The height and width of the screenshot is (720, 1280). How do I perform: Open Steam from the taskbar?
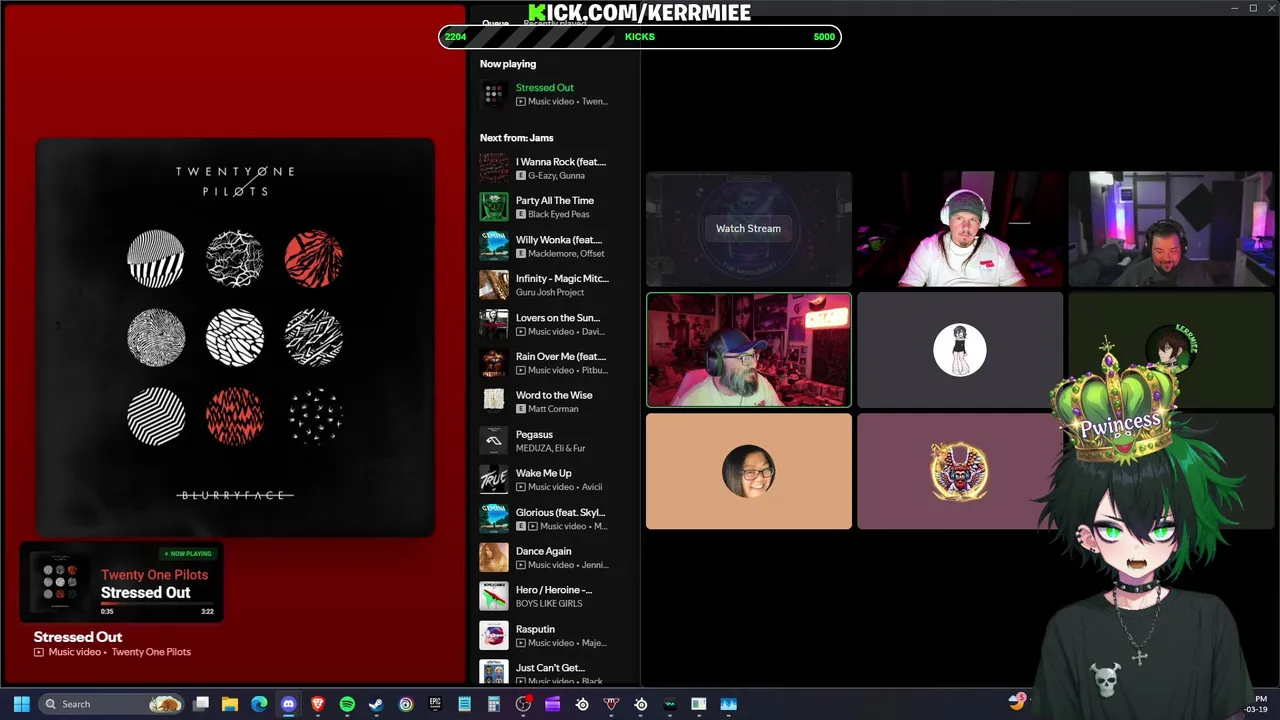(376, 704)
